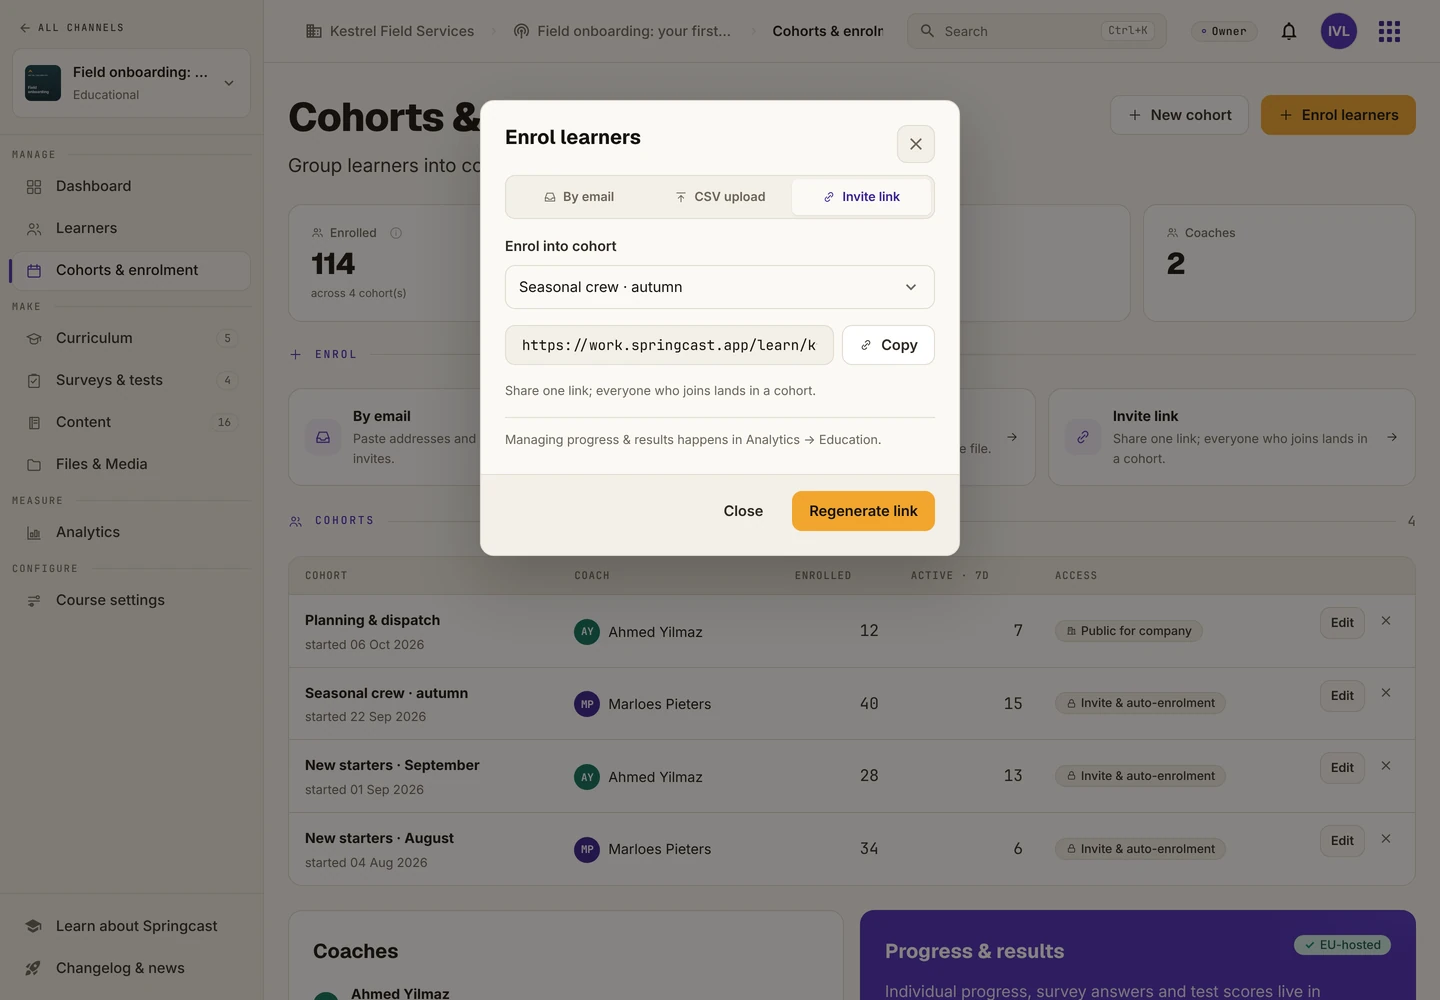Click the Curriculum graduation cap icon
1440x1000 pixels.
[x=34, y=339]
